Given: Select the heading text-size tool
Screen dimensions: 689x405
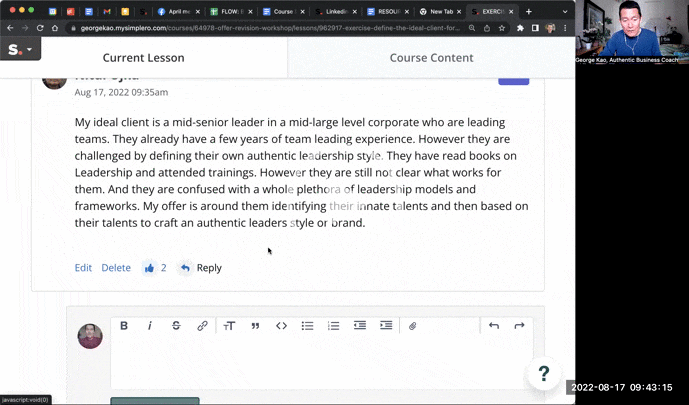Looking at the screenshot, I should click(x=229, y=326).
